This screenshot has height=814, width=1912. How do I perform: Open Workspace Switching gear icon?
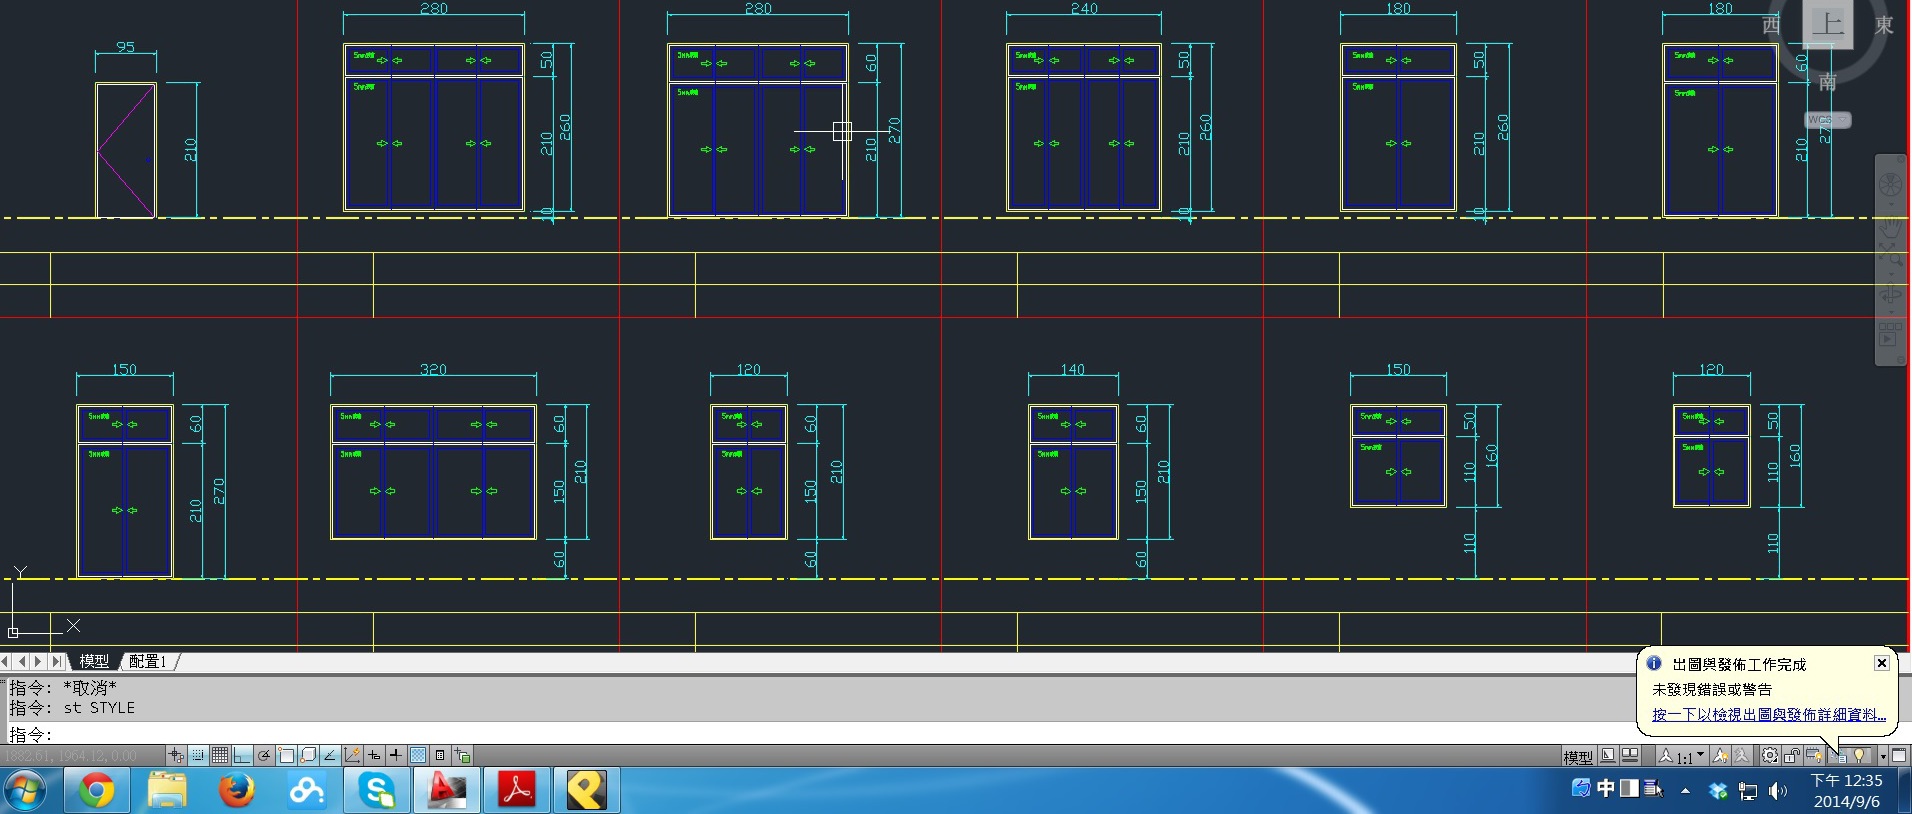[x=1770, y=756]
